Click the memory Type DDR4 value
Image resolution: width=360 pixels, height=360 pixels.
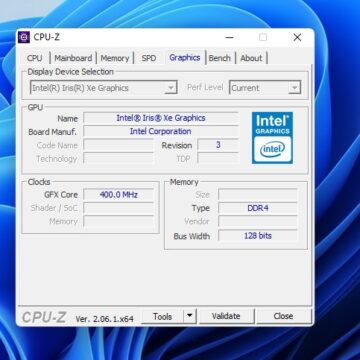tap(258, 208)
